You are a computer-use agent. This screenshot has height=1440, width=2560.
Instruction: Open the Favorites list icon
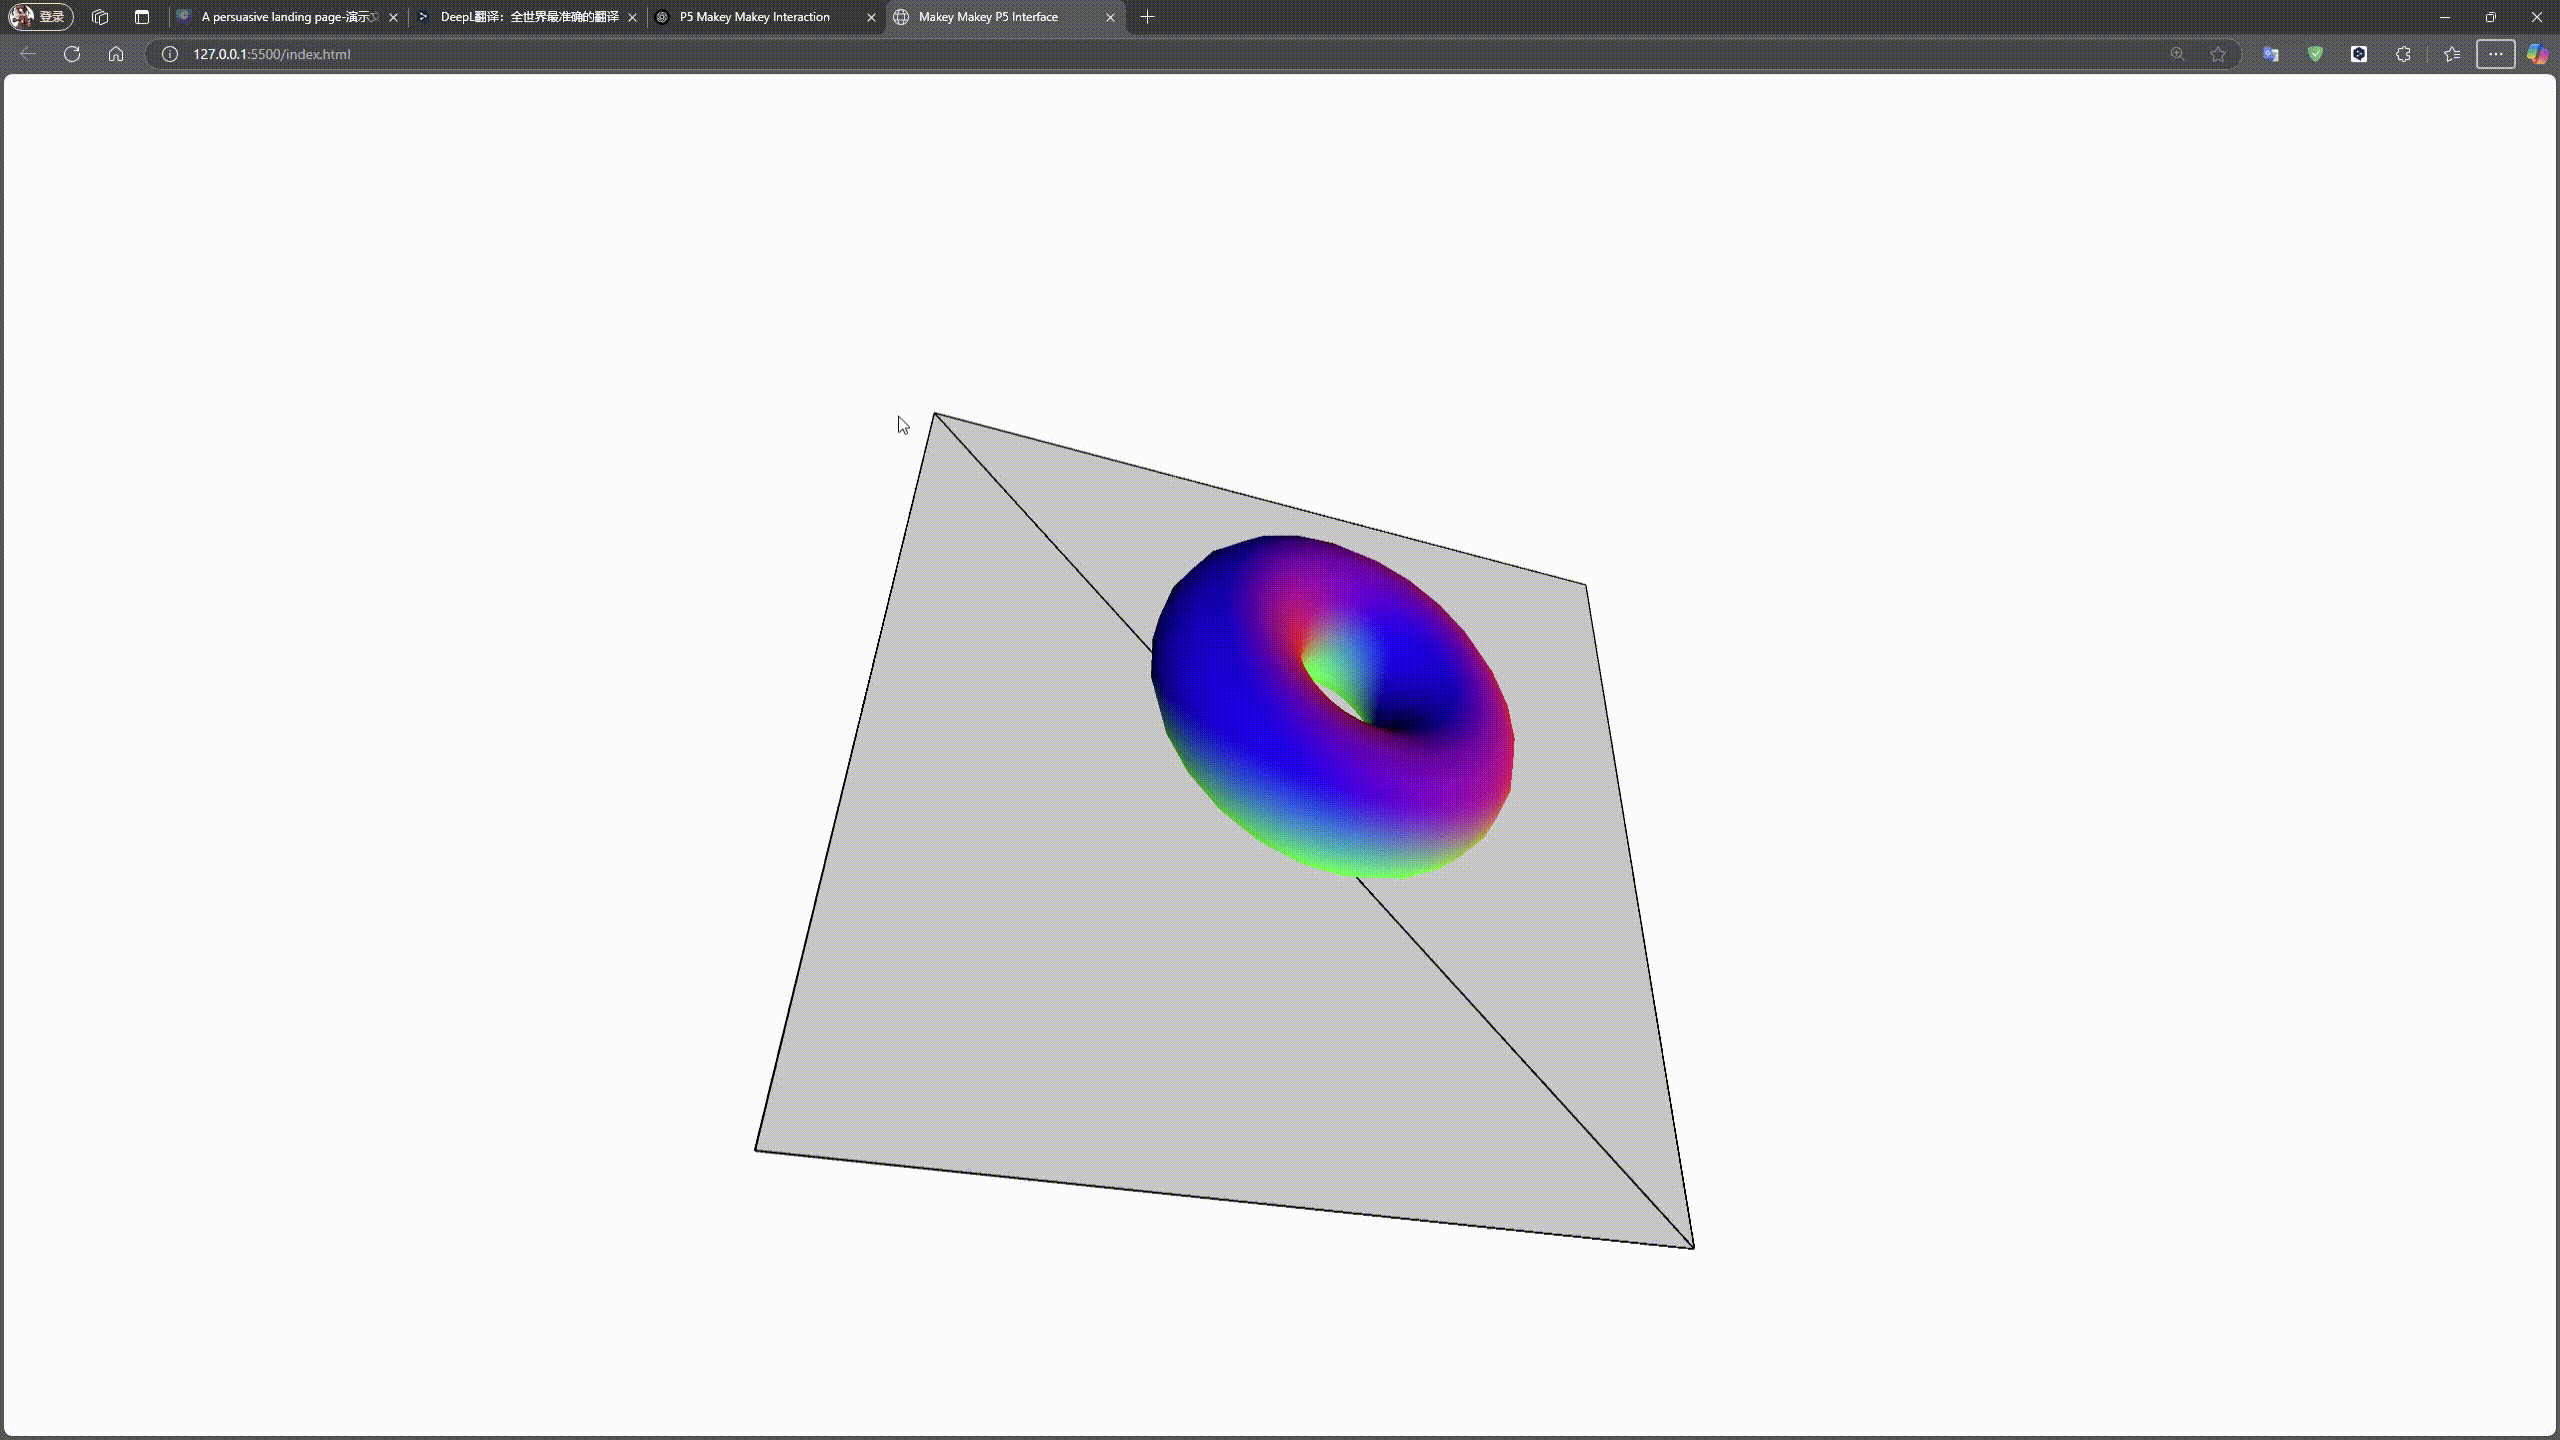click(x=2451, y=54)
